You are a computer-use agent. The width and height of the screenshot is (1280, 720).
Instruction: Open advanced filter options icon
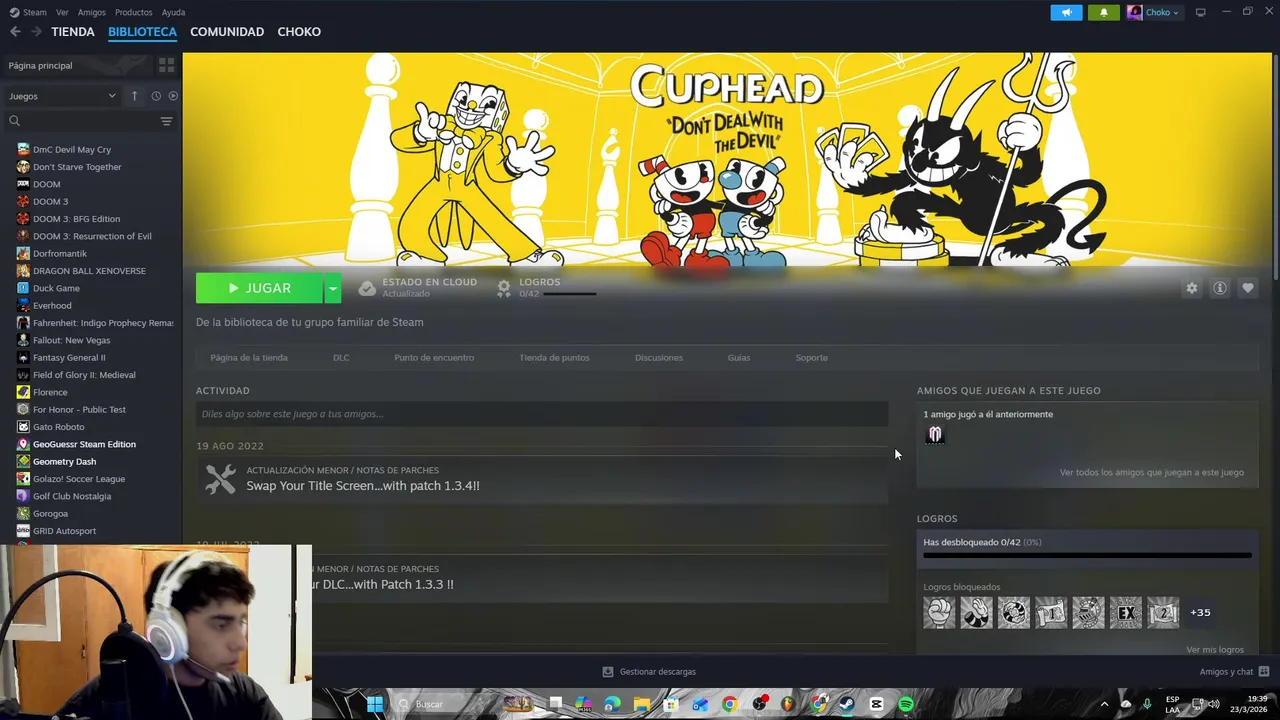166,121
